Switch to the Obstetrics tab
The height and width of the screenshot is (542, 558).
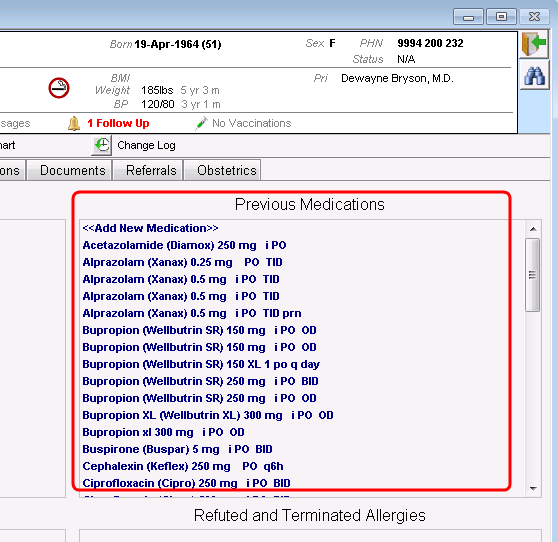(223, 170)
